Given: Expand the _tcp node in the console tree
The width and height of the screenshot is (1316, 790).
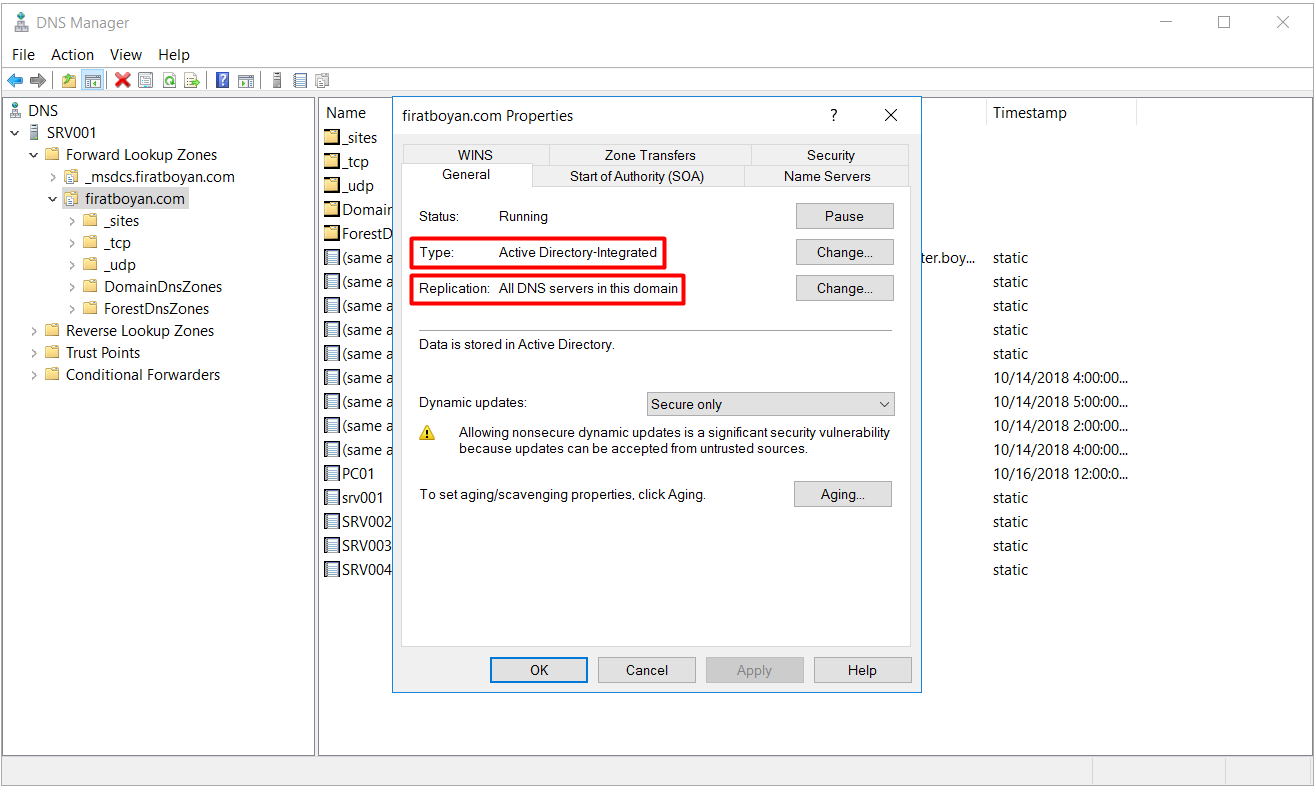Looking at the screenshot, I should pyautogui.click(x=72, y=243).
